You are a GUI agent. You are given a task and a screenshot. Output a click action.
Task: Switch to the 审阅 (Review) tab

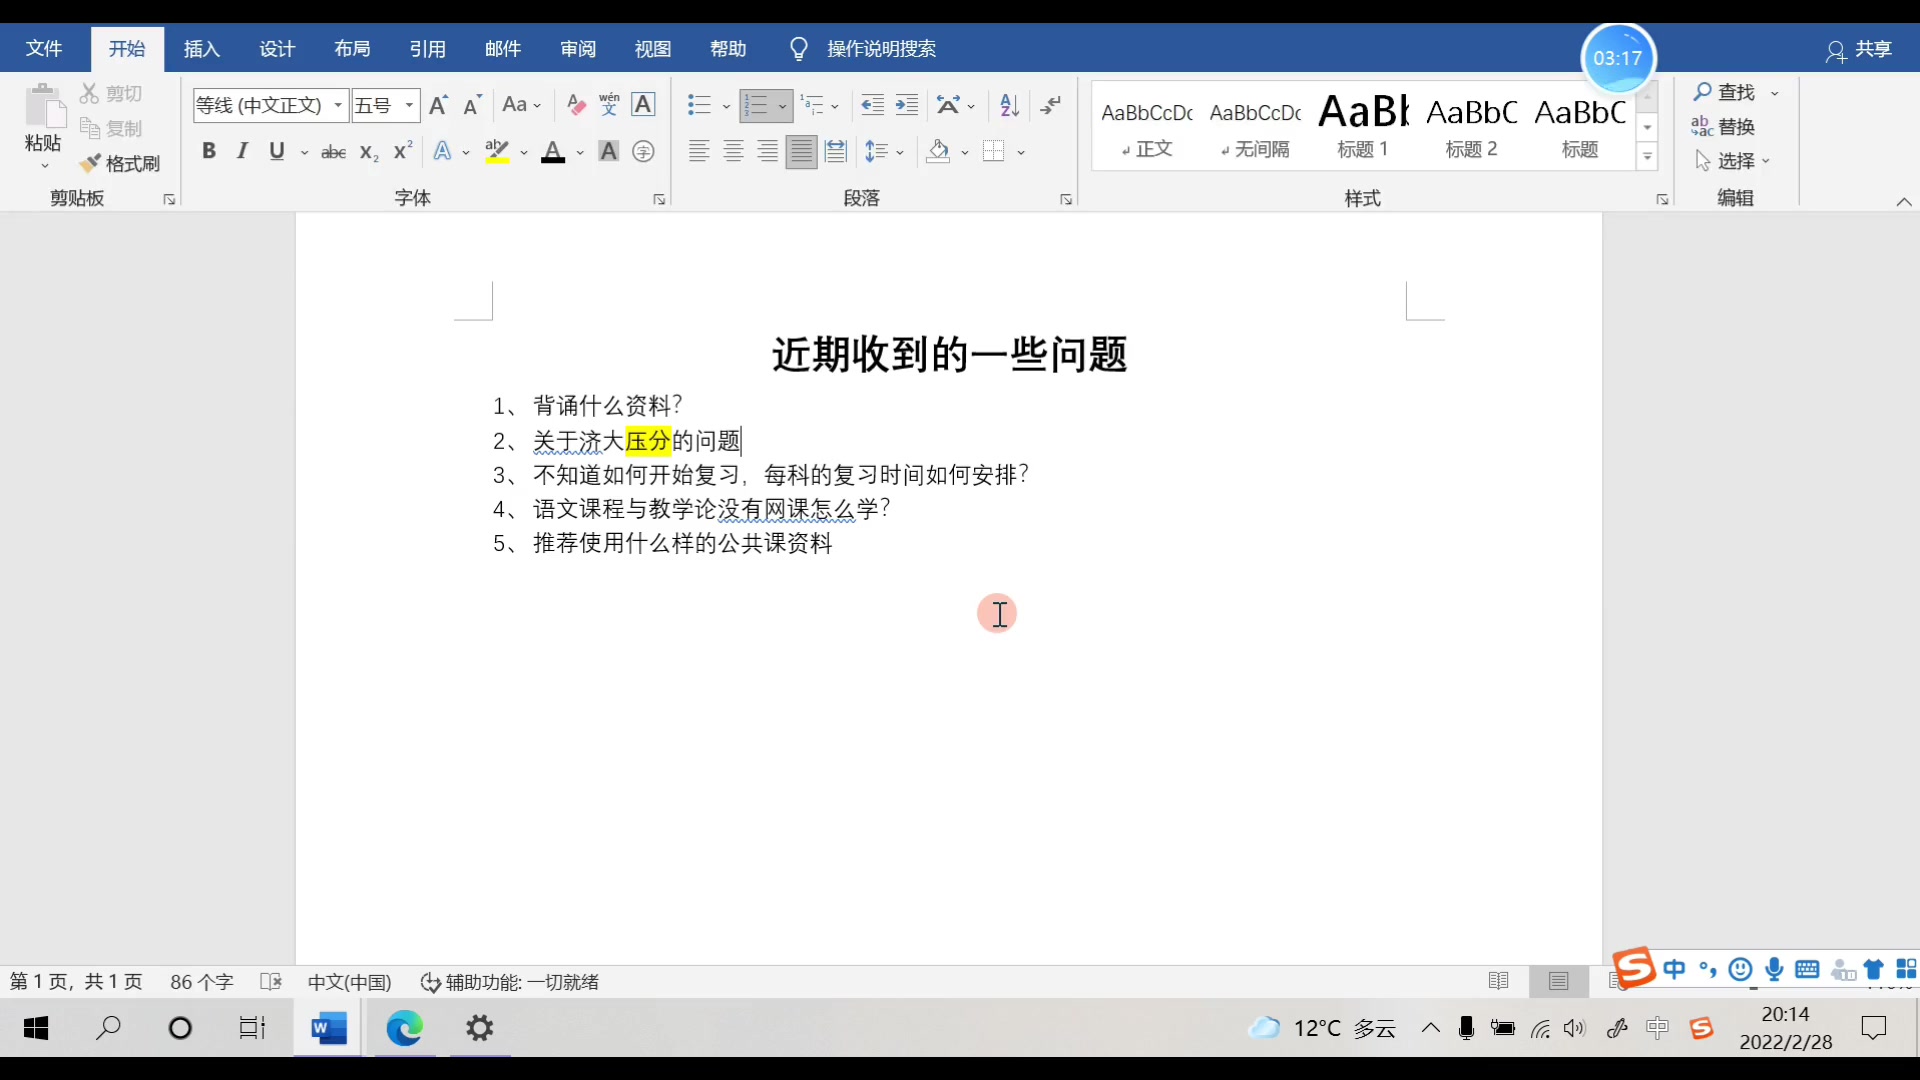(x=578, y=48)
